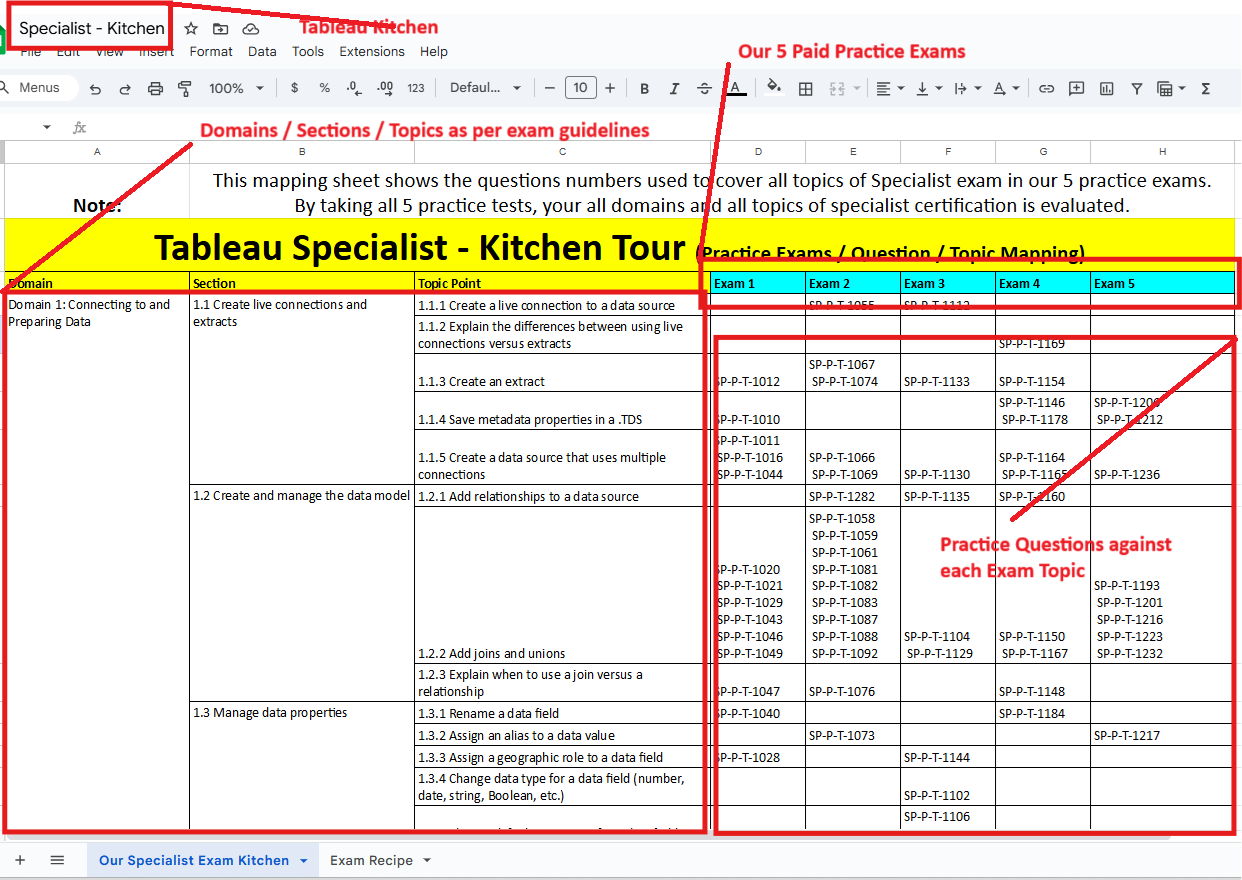Insert a chart
1242x880 pixels.
coord(1106,88)
